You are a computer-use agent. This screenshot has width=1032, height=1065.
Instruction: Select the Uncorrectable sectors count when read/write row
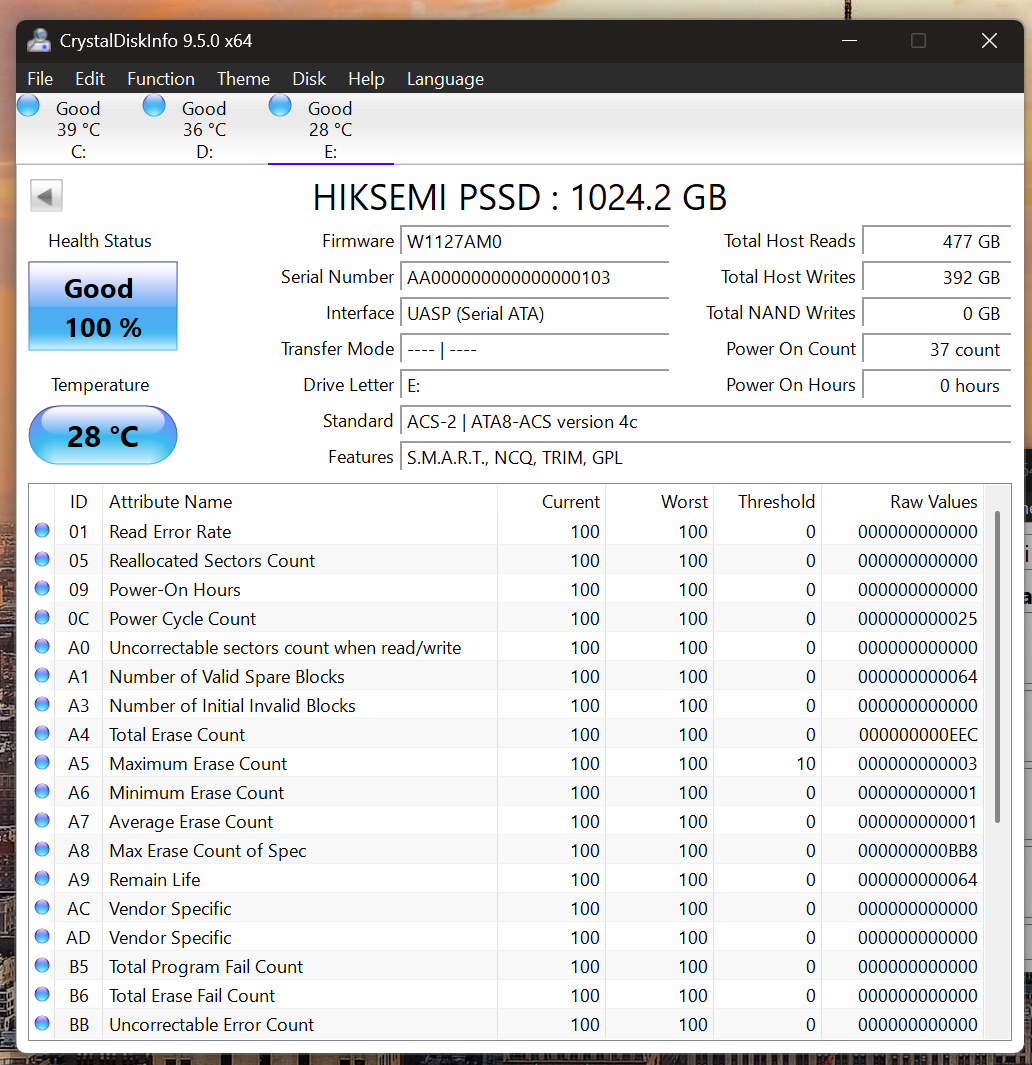tap(506, 648)
